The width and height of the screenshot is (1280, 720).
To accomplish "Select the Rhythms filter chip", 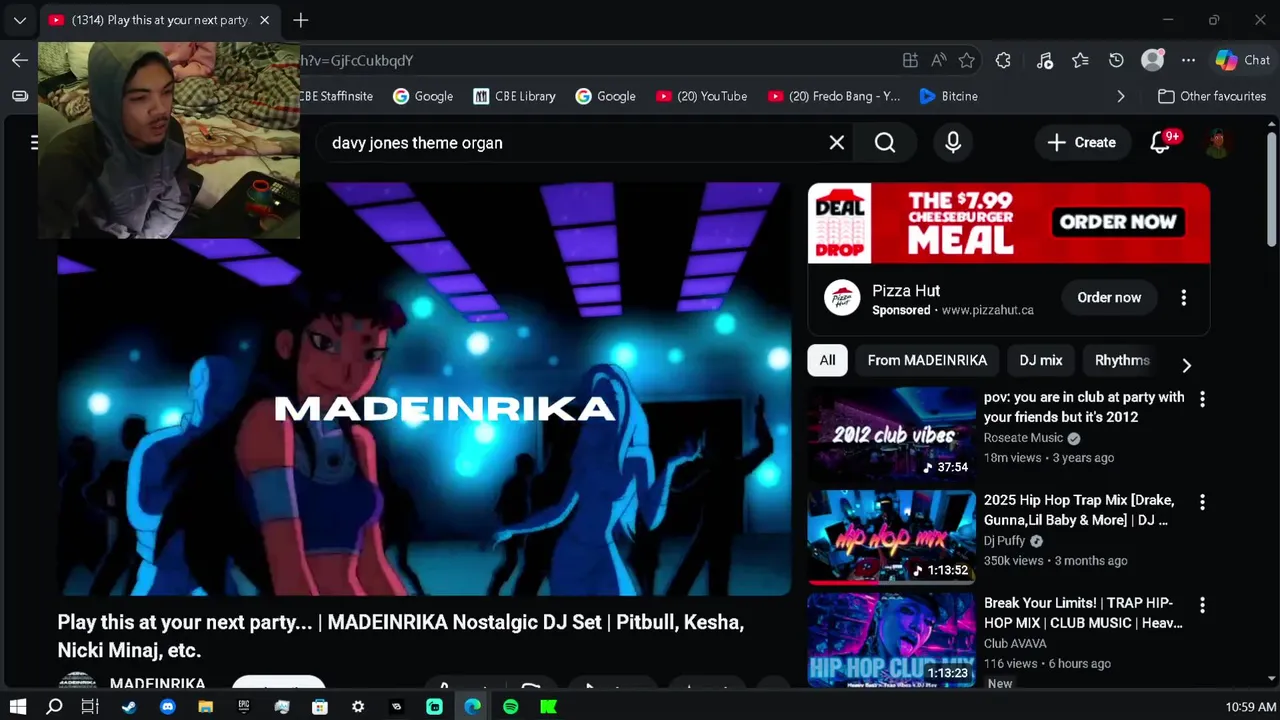I will click(1122, 360).
